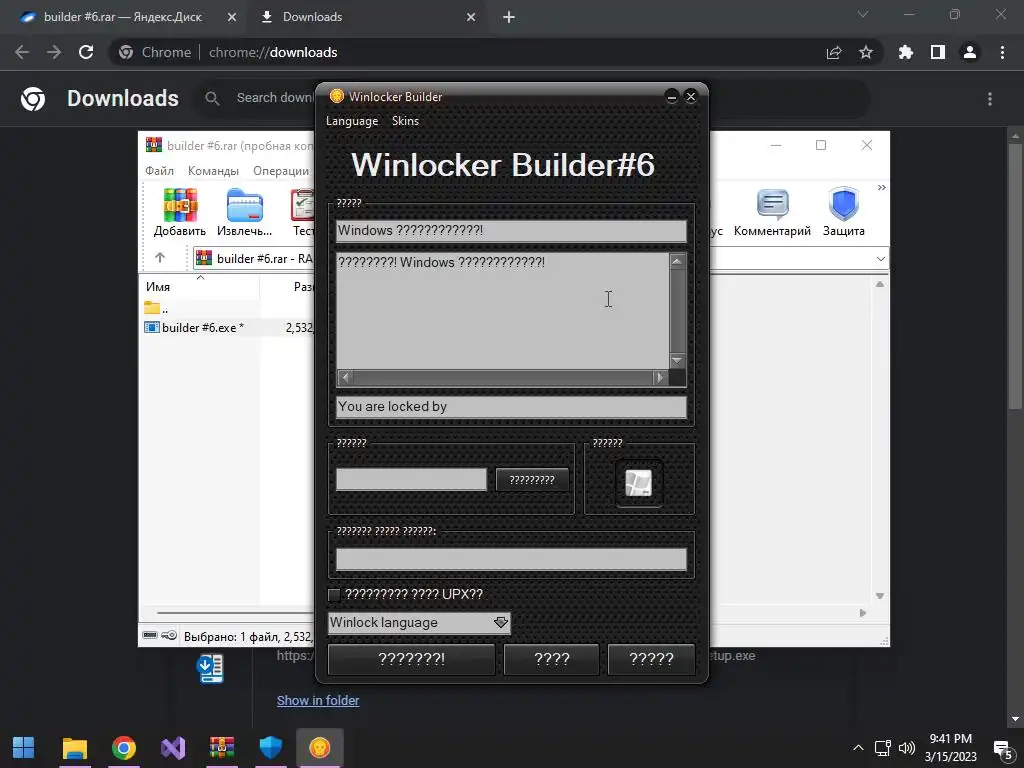Click Show in folder link
Image resolution: width=1024 pixels, height=768 pixels.
[318, 701]
